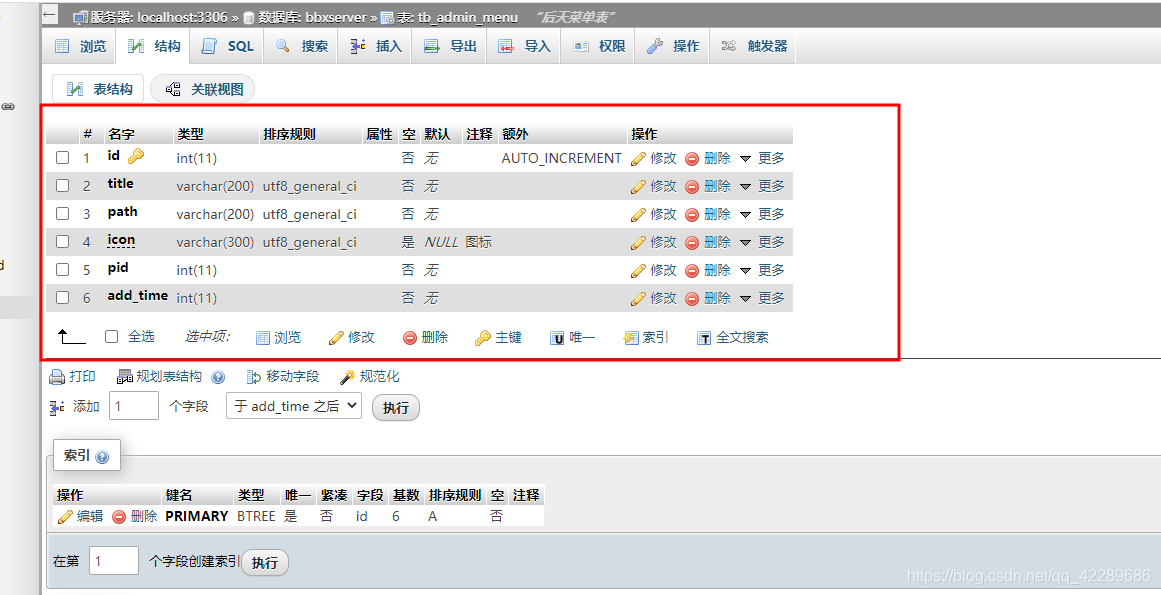Expand 更多 dropdown for pid row
The width and height of the screenshot is (1161, 595).
[x=762, y=270]
